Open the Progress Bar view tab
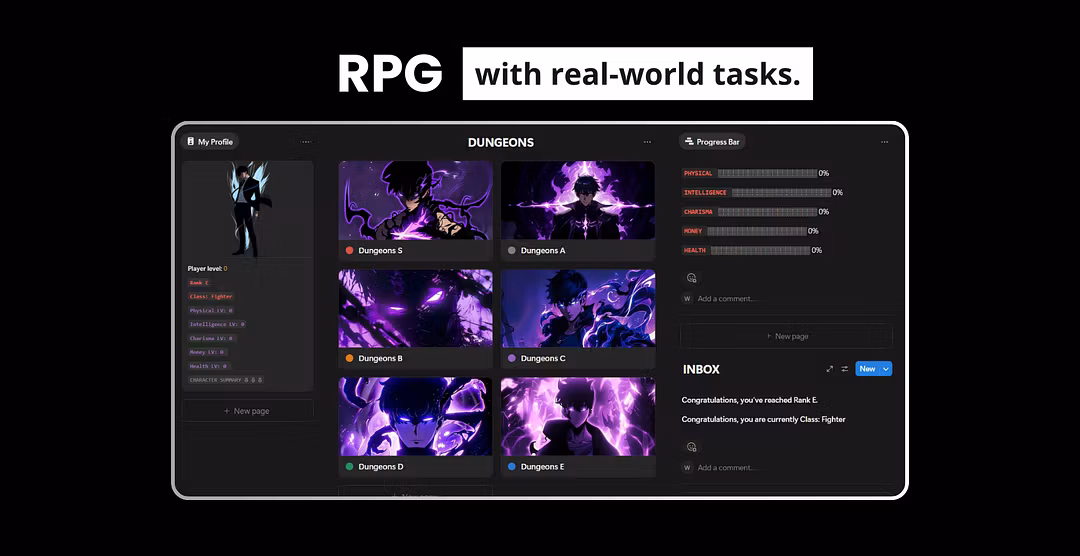Viewport: 1080px width, 556px height. [x=712, y=142]
